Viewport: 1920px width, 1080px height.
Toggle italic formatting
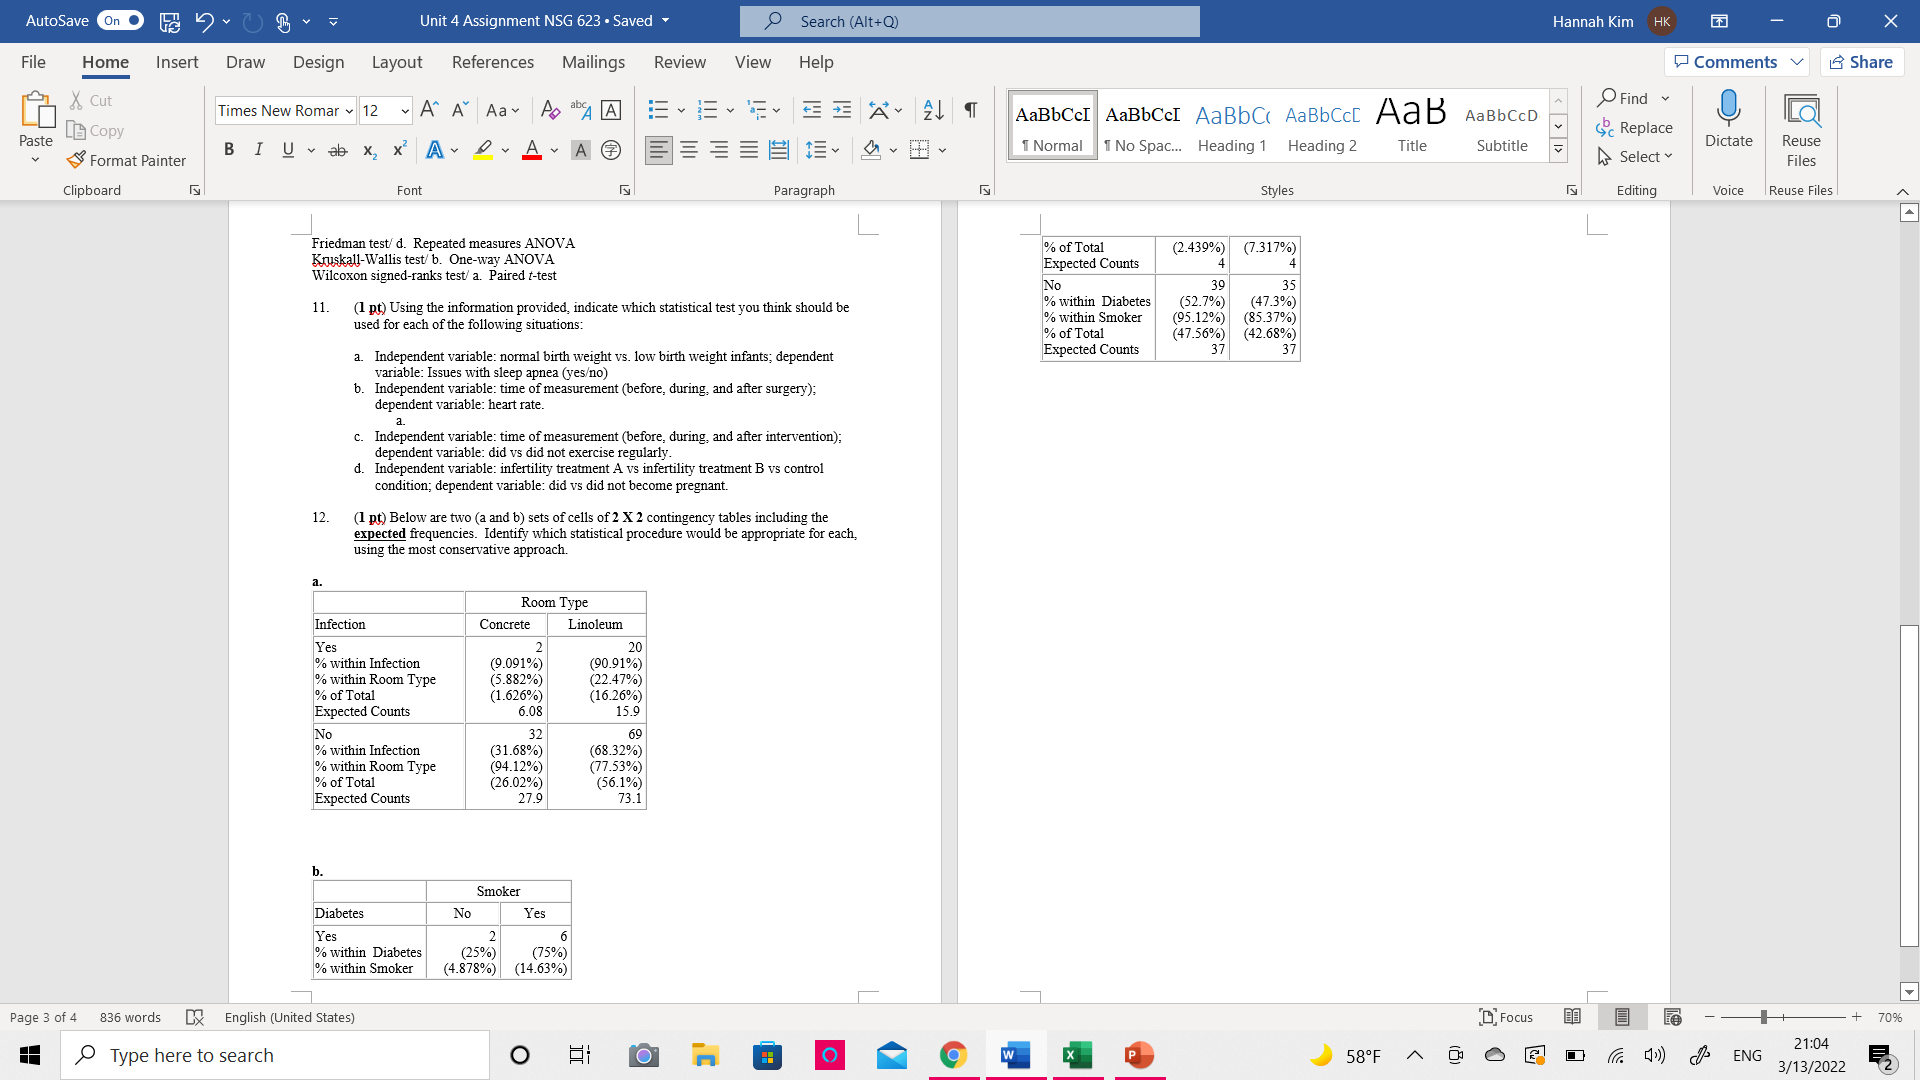259,150
